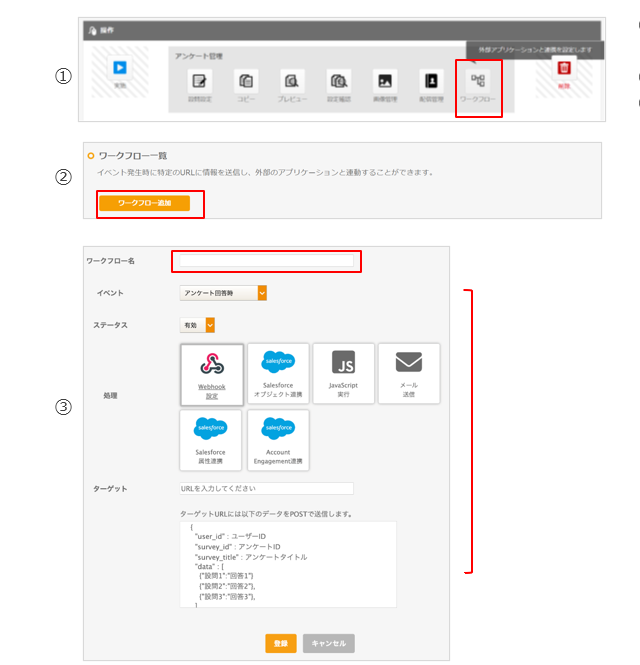Screen dimensions: 640x665
Task: Open the image management icon
Action: (x=385, y=81)
